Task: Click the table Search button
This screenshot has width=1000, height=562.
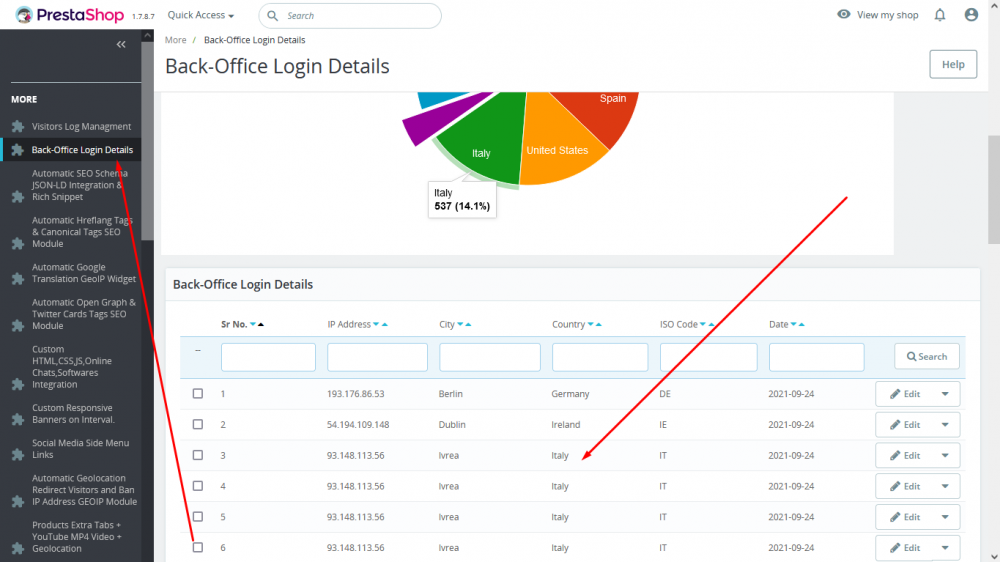Action: coord(927,357)
